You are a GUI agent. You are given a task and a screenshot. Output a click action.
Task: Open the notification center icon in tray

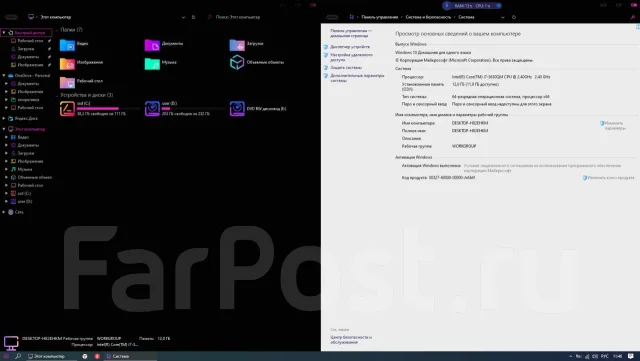point(631,356)
